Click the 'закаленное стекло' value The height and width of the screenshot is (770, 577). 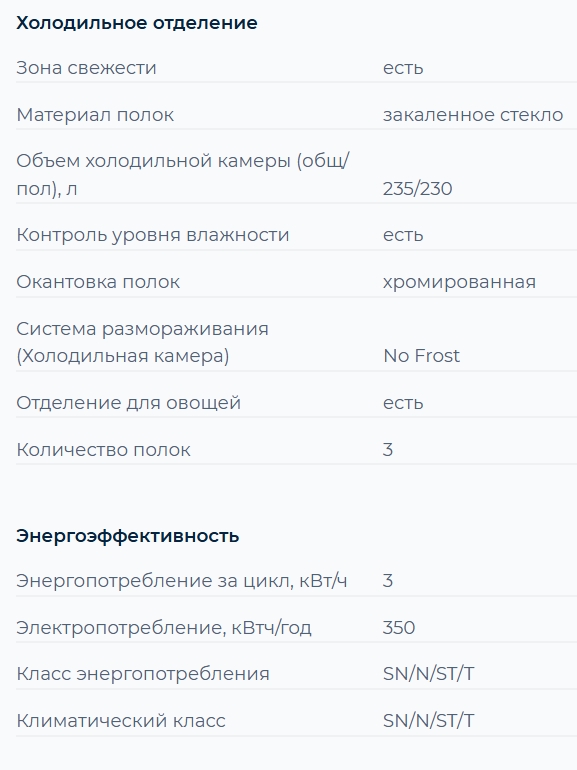coord(473,114)
